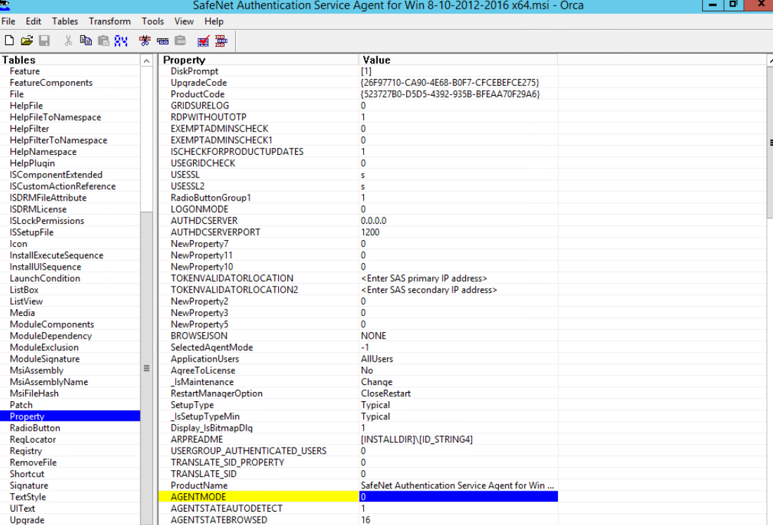This screenshot has height=530, width=773.
Task: Click the Tables list header
Action: coord(70,60)
